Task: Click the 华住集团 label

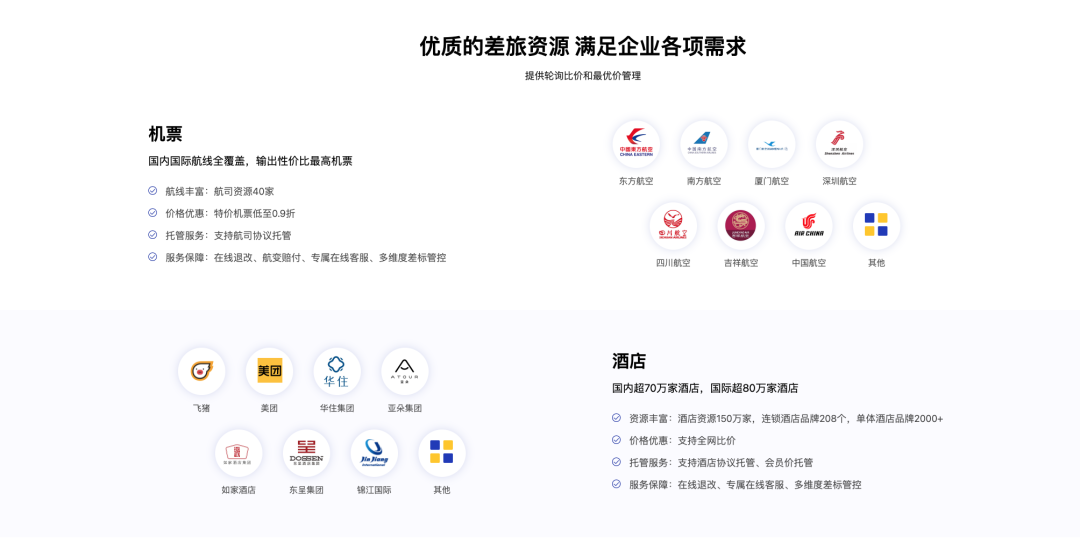Action: pyautogui.click(x=337, y=408)
